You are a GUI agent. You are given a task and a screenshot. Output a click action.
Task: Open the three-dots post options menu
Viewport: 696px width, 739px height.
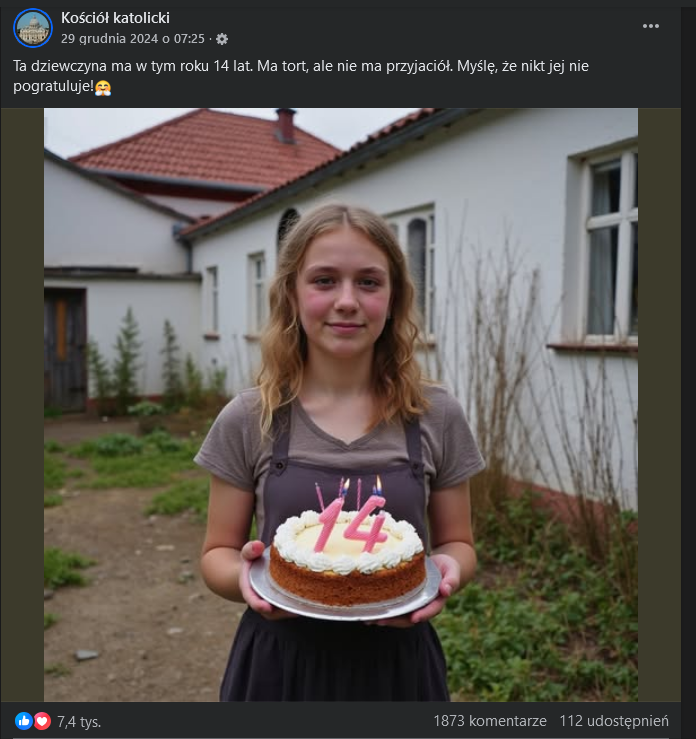[x=651, y=26]
